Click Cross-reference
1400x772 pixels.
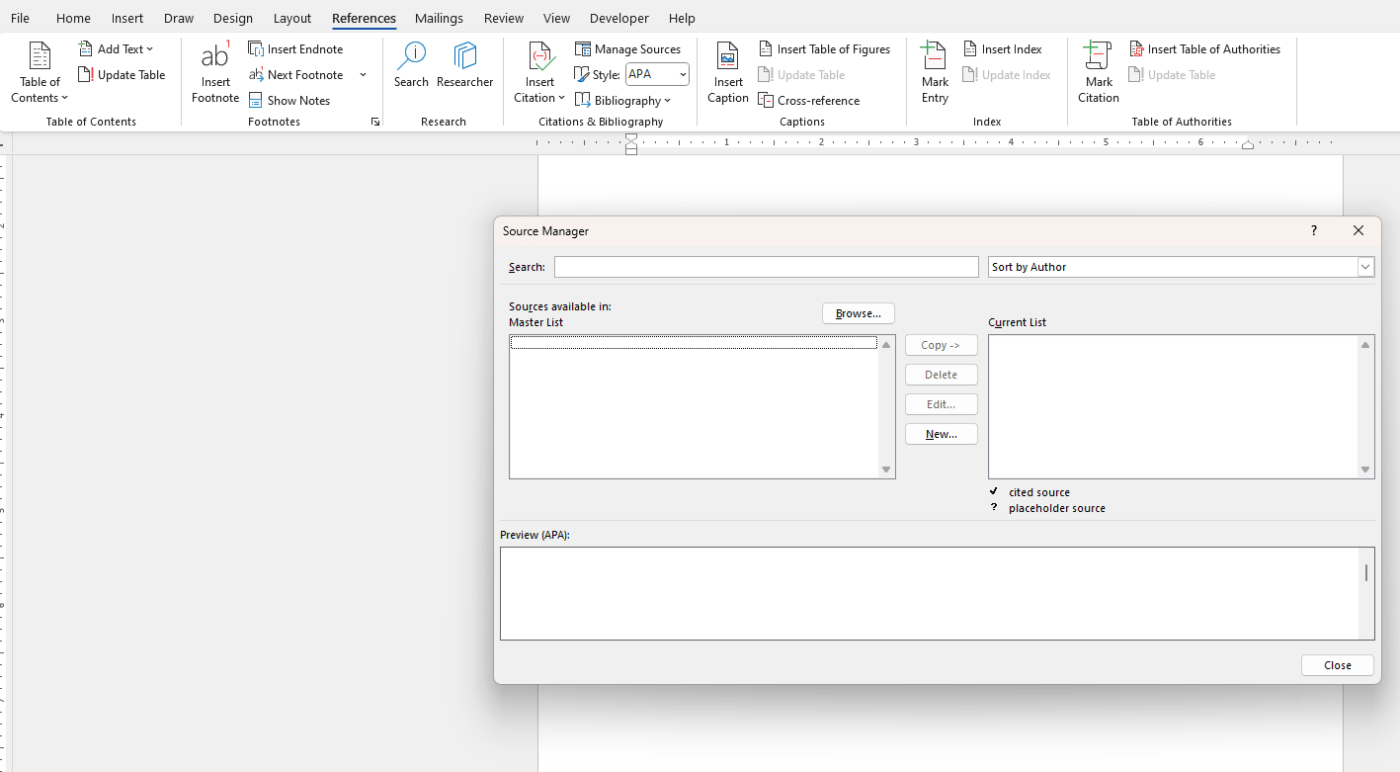[809, 101]
